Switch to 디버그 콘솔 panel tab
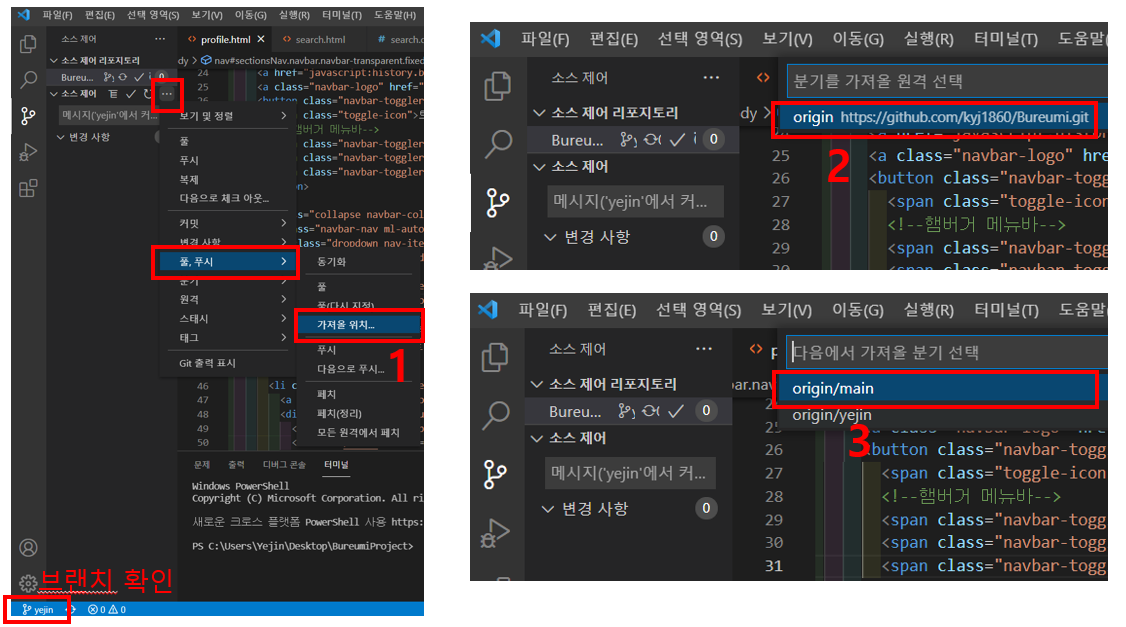 click(x=284, y=465)
